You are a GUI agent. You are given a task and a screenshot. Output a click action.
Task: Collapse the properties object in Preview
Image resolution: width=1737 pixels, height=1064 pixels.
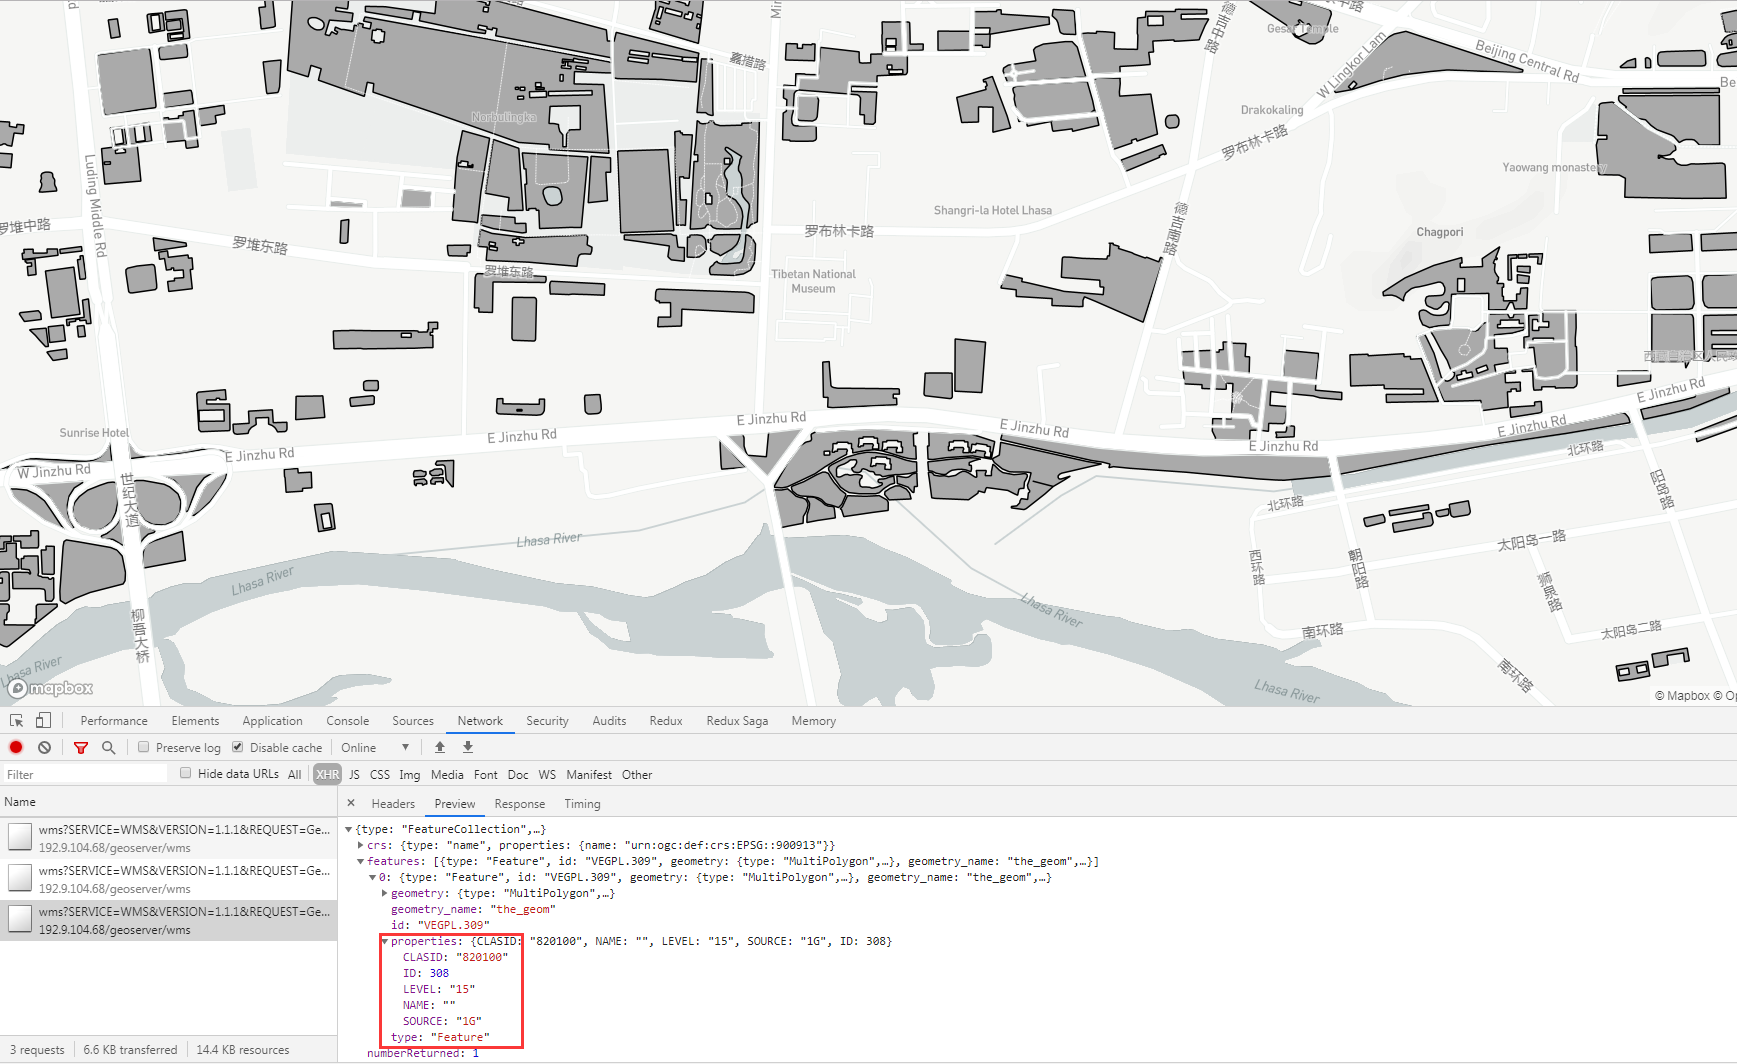[x=385, y=941]
